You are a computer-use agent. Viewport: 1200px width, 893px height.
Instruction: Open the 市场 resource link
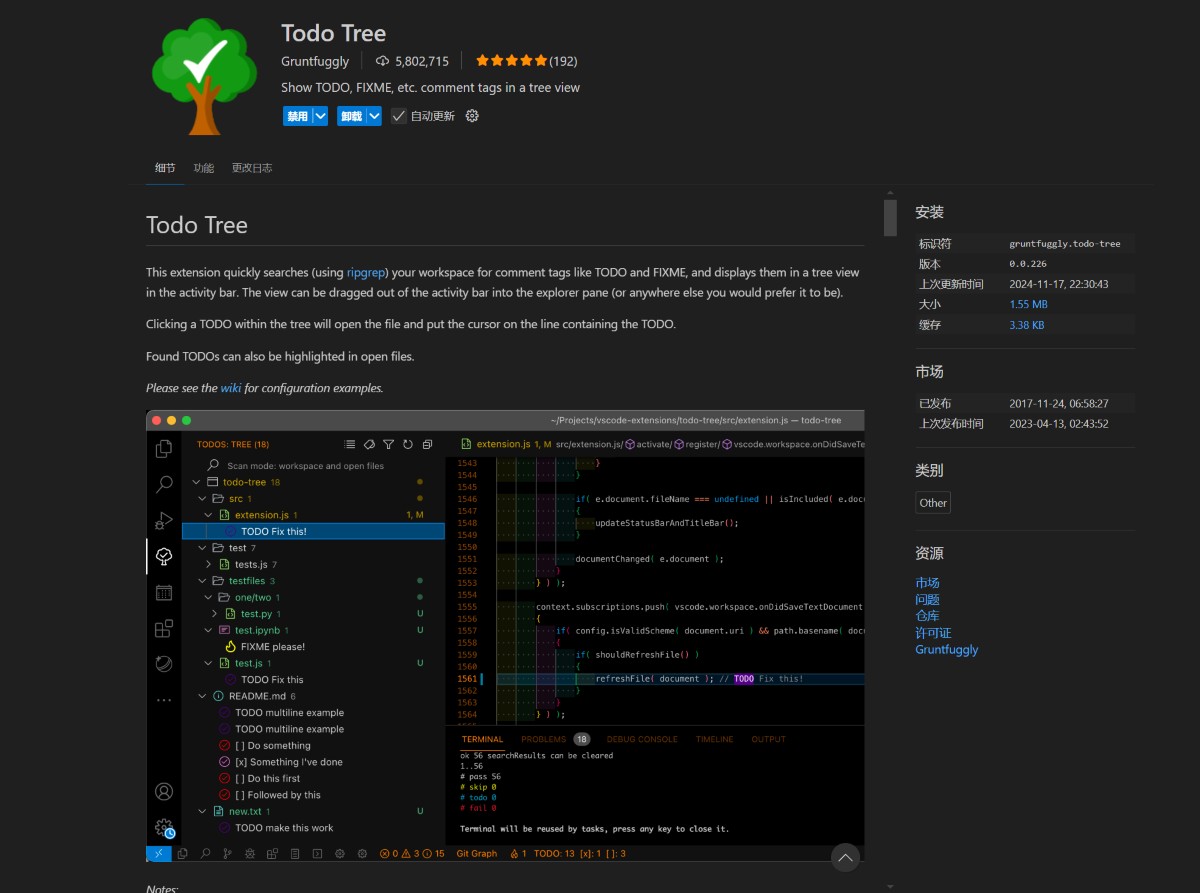pos(927,583)
